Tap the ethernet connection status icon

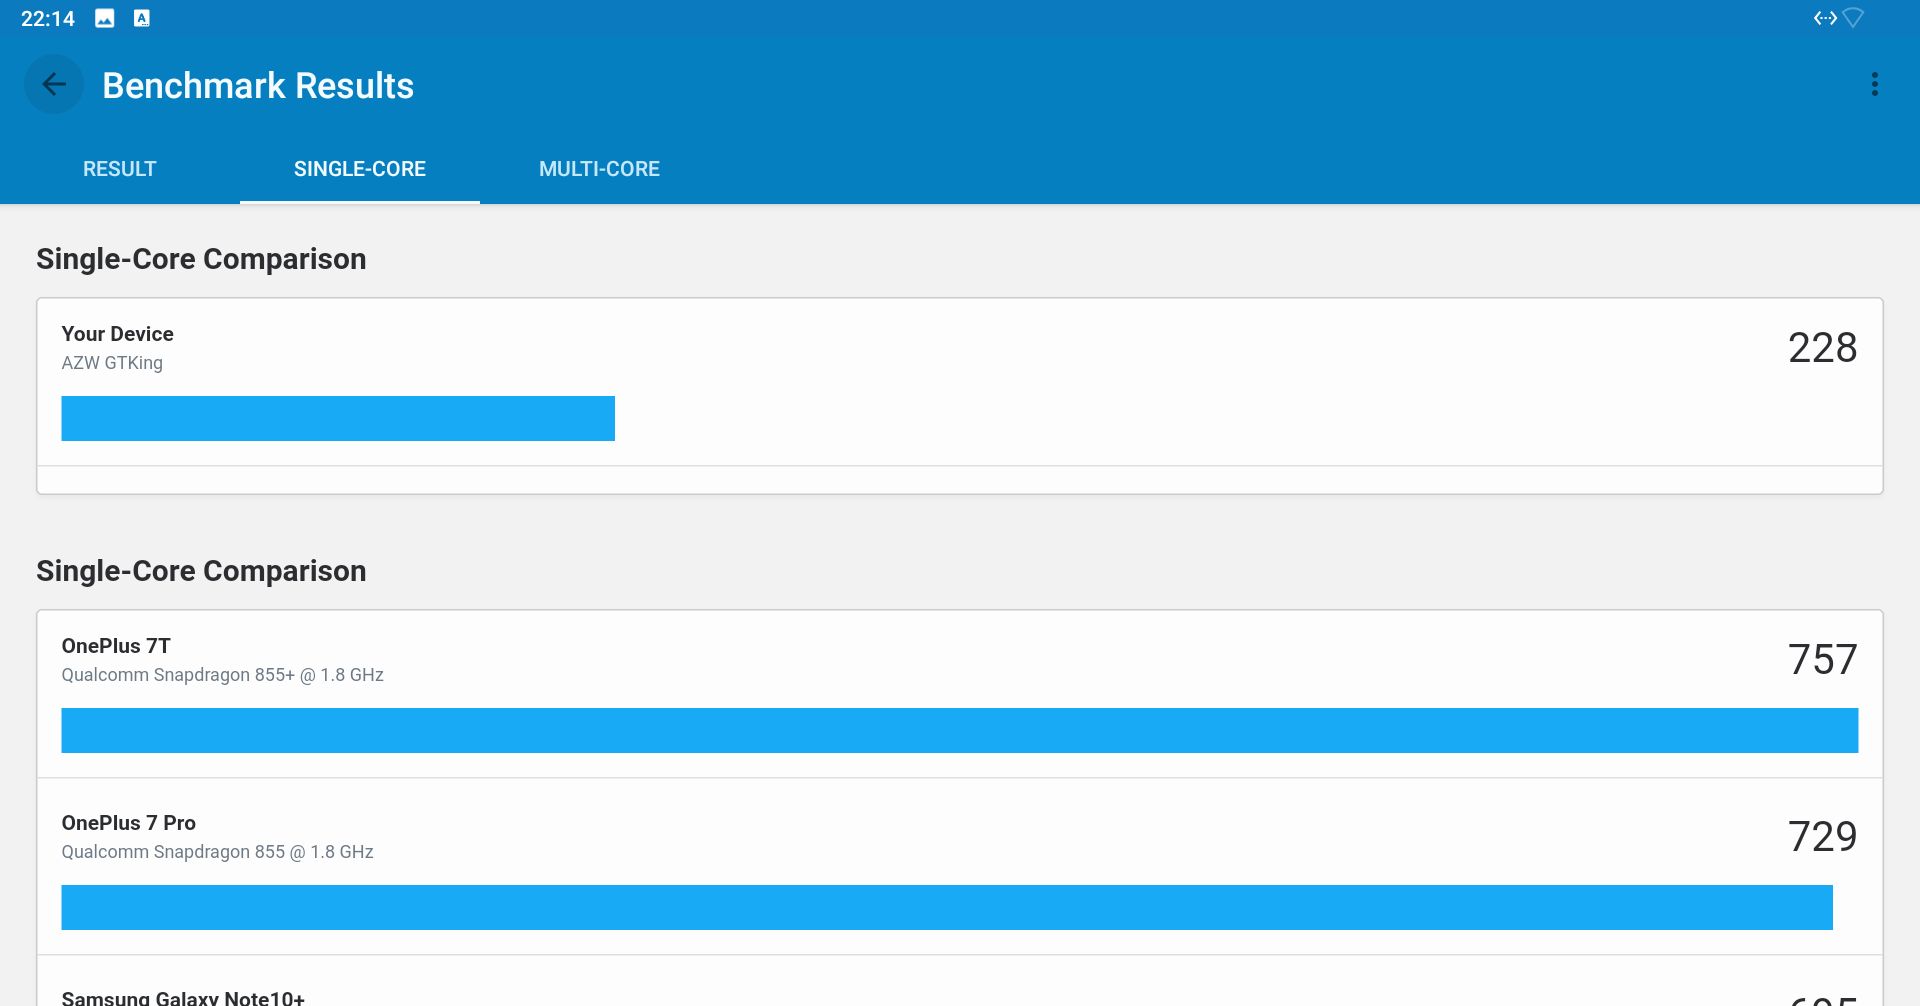(1825, 18)
